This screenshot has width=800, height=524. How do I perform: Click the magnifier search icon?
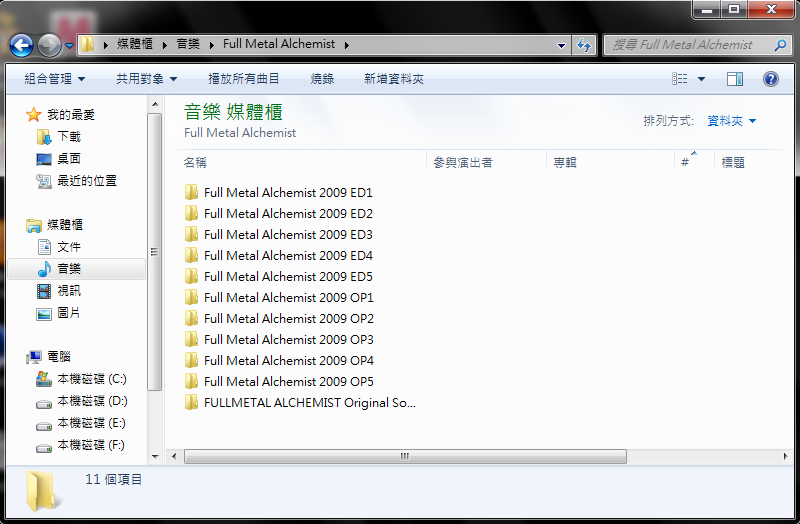click(780, 45)
